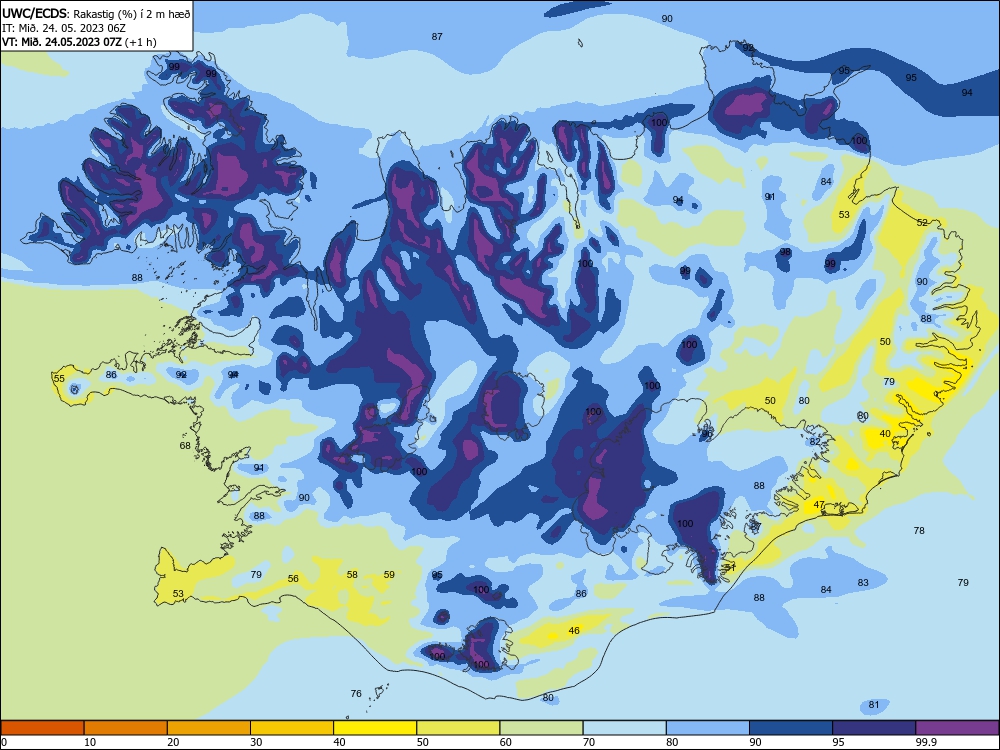Click the 'VT: Mið. 24.05.2023 07Z (+1 h)' line
Image resolution: width=1000 pixels, height=750 pixels.
[x=79, y=42]
